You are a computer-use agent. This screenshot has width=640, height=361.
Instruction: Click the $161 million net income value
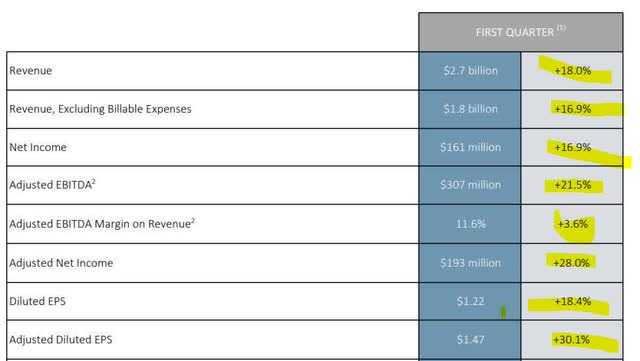tap(471, 147)
